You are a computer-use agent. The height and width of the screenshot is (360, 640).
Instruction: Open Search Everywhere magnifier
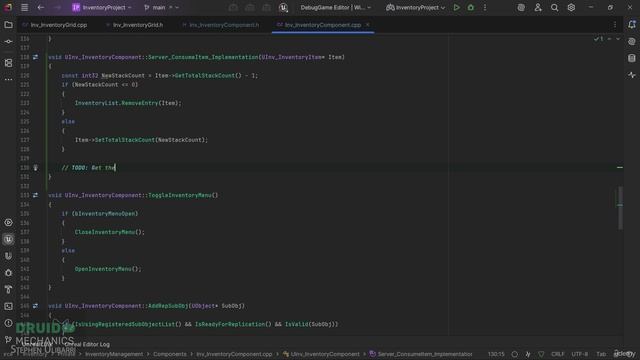[554, 7]
